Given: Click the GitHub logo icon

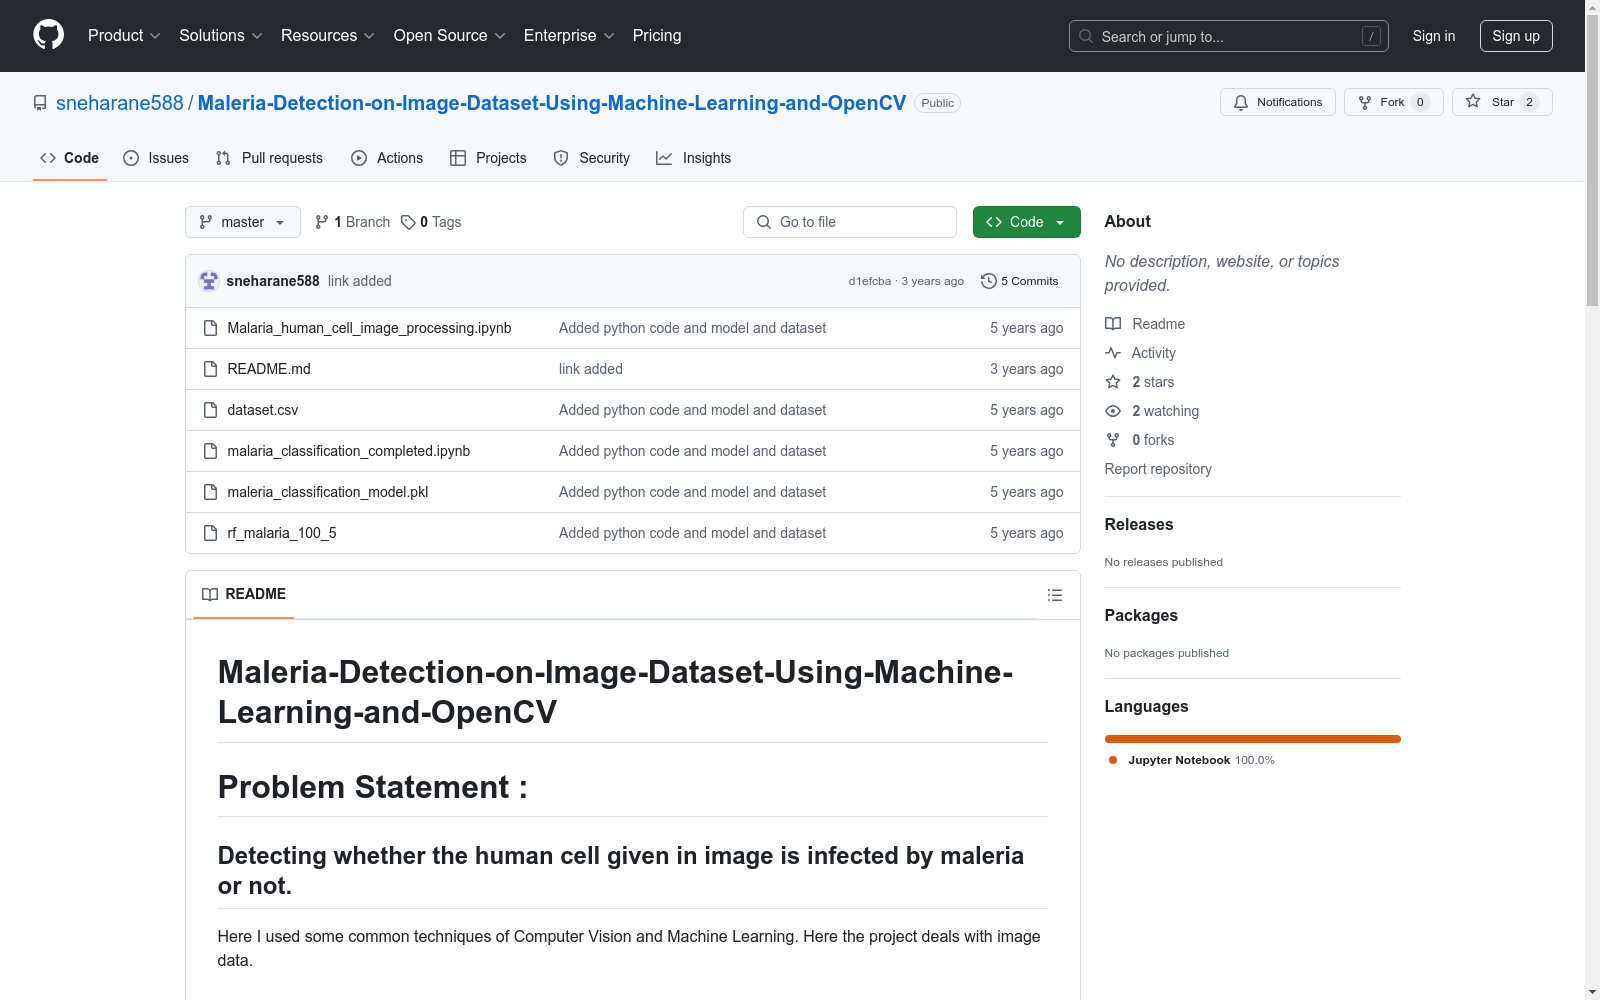Looking at the screenshot, I should coord(48,35).
